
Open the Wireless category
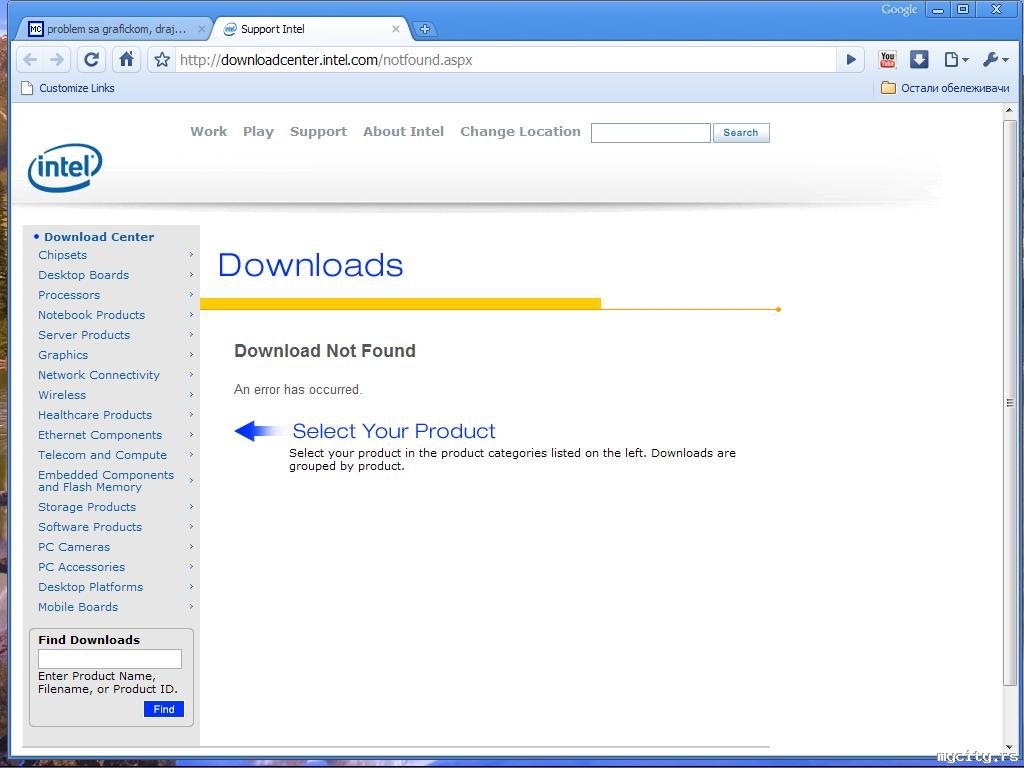[x=62, y=395]
